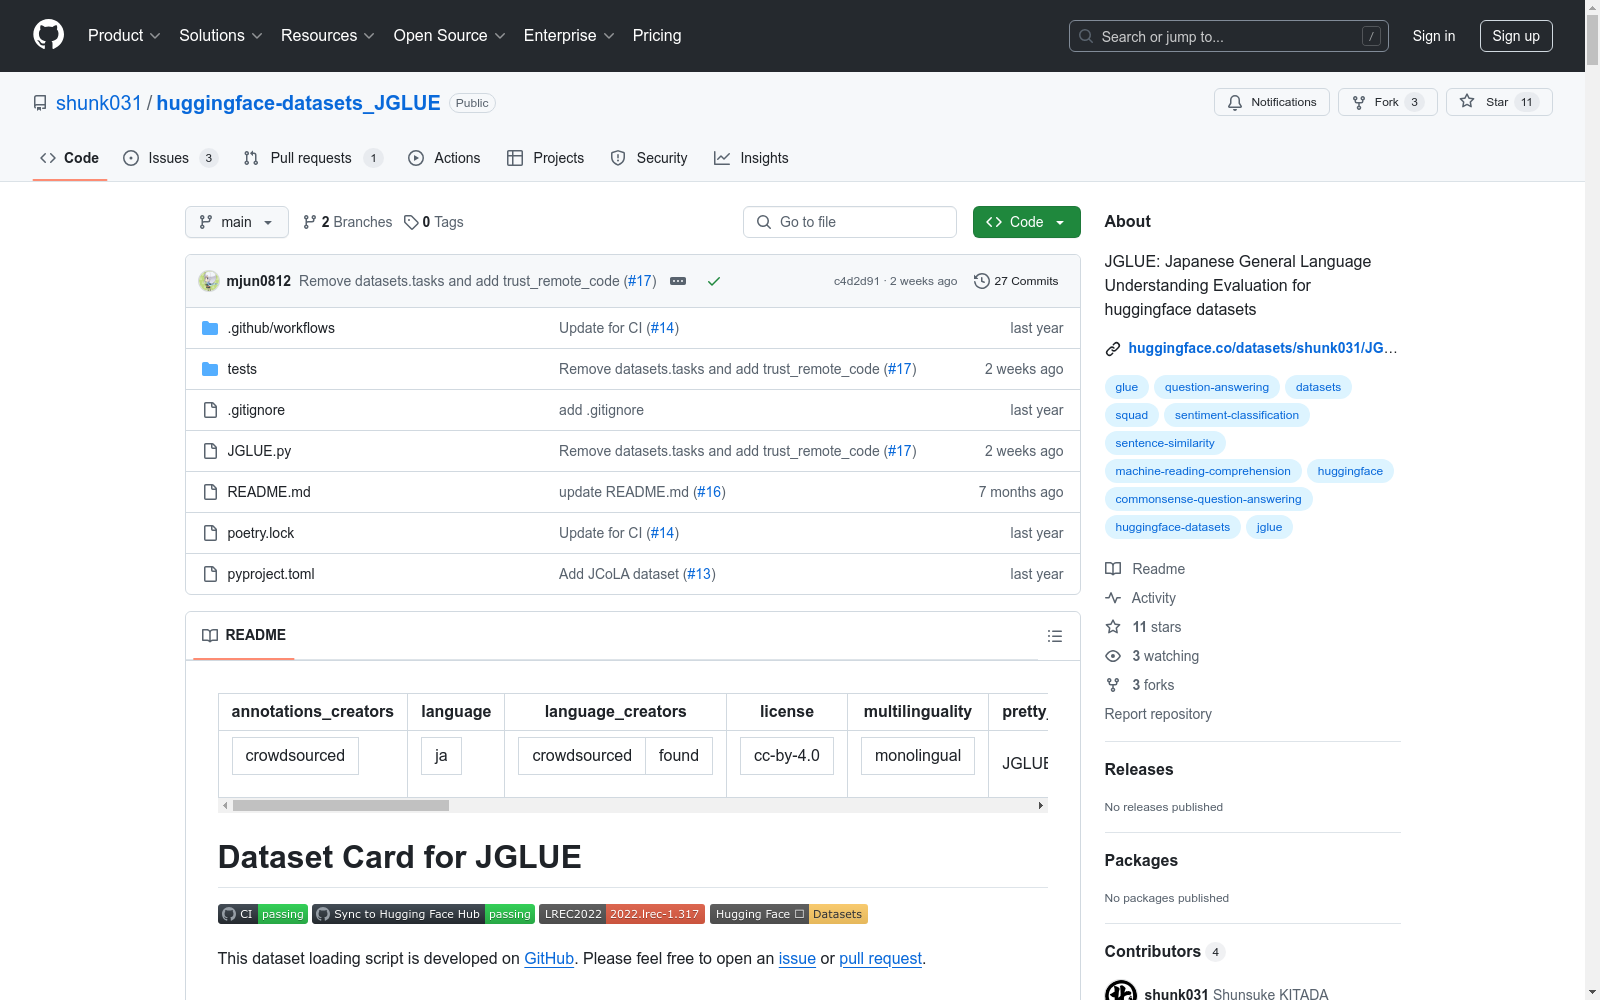Image resolution: width=1600 pixels, height=1000 pixels.
Task: Click the Activity pulse icon
Action: point(1113,598)
